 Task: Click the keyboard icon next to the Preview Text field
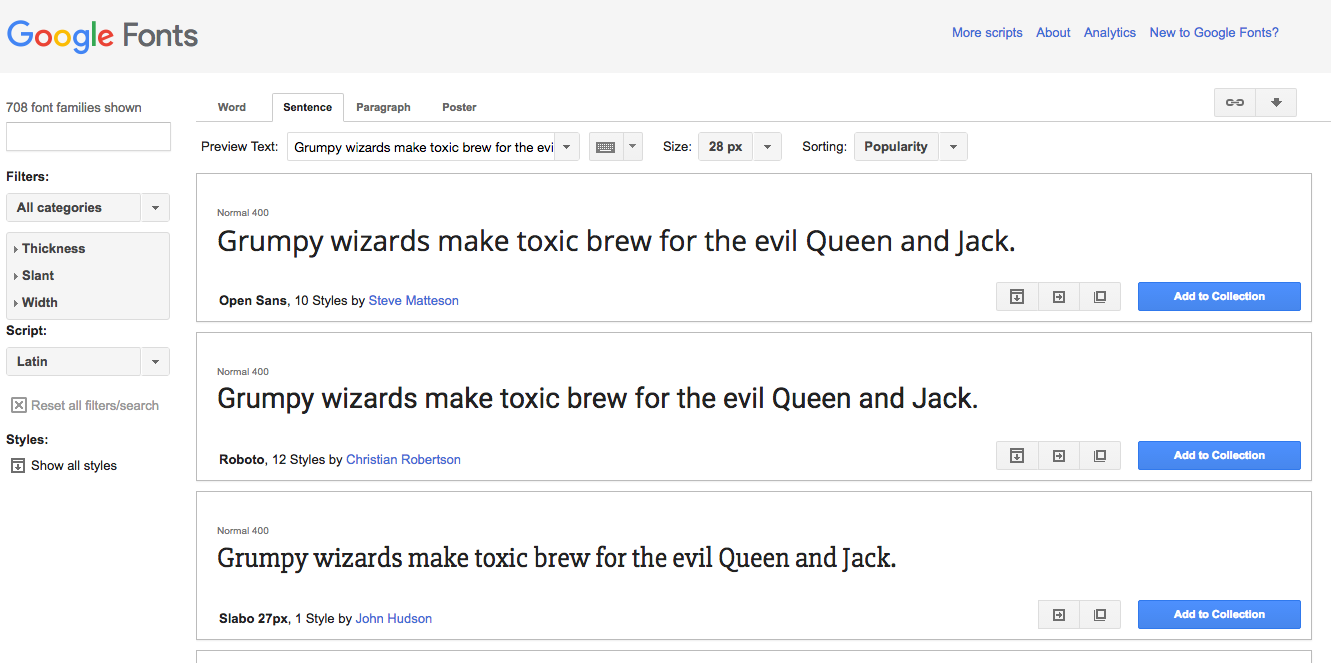(x=605, y=147)
